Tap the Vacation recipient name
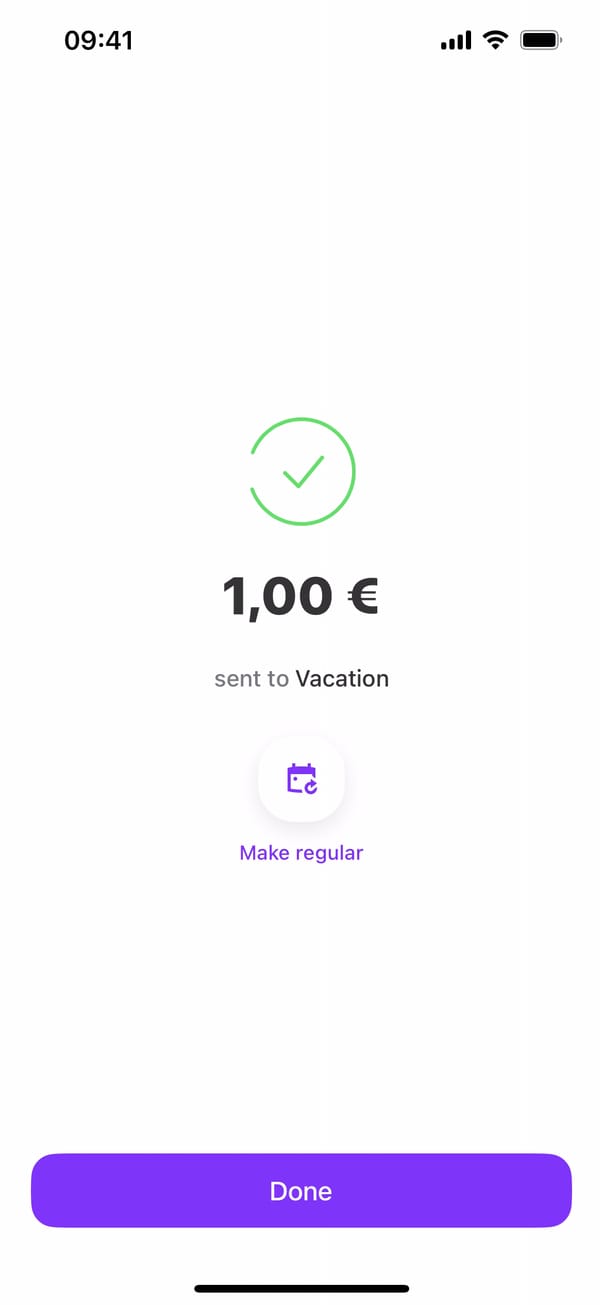 coord(342,679)
